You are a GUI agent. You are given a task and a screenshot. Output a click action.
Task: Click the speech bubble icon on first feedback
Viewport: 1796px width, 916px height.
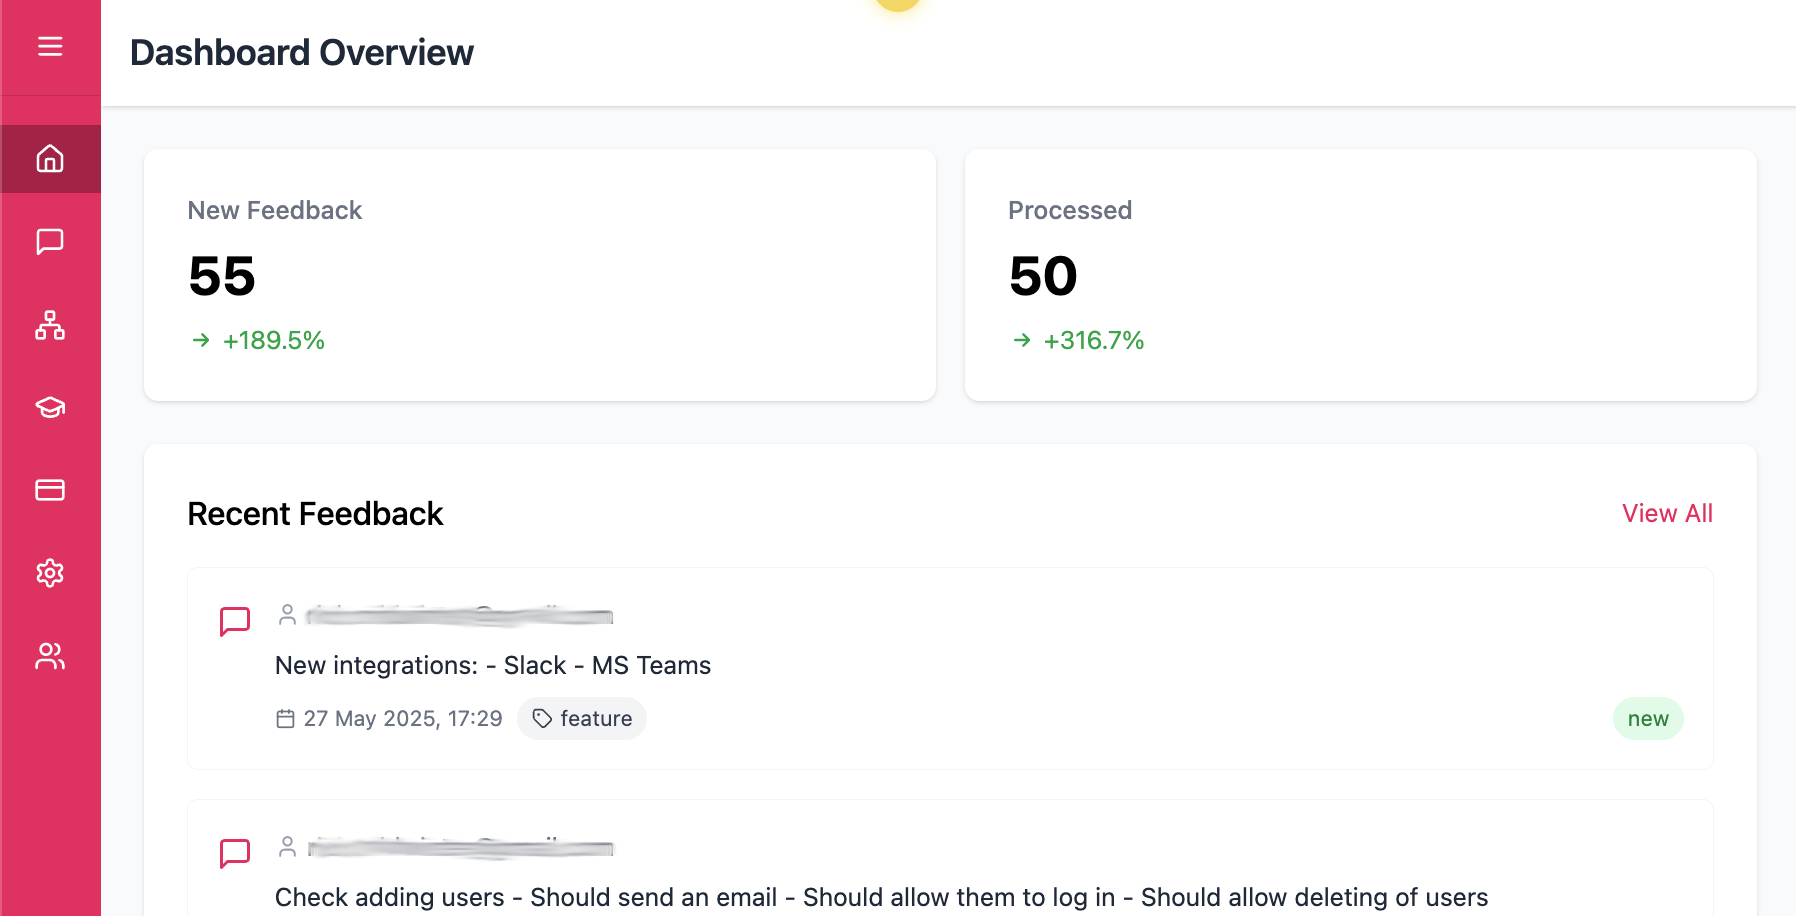point(235,621)
